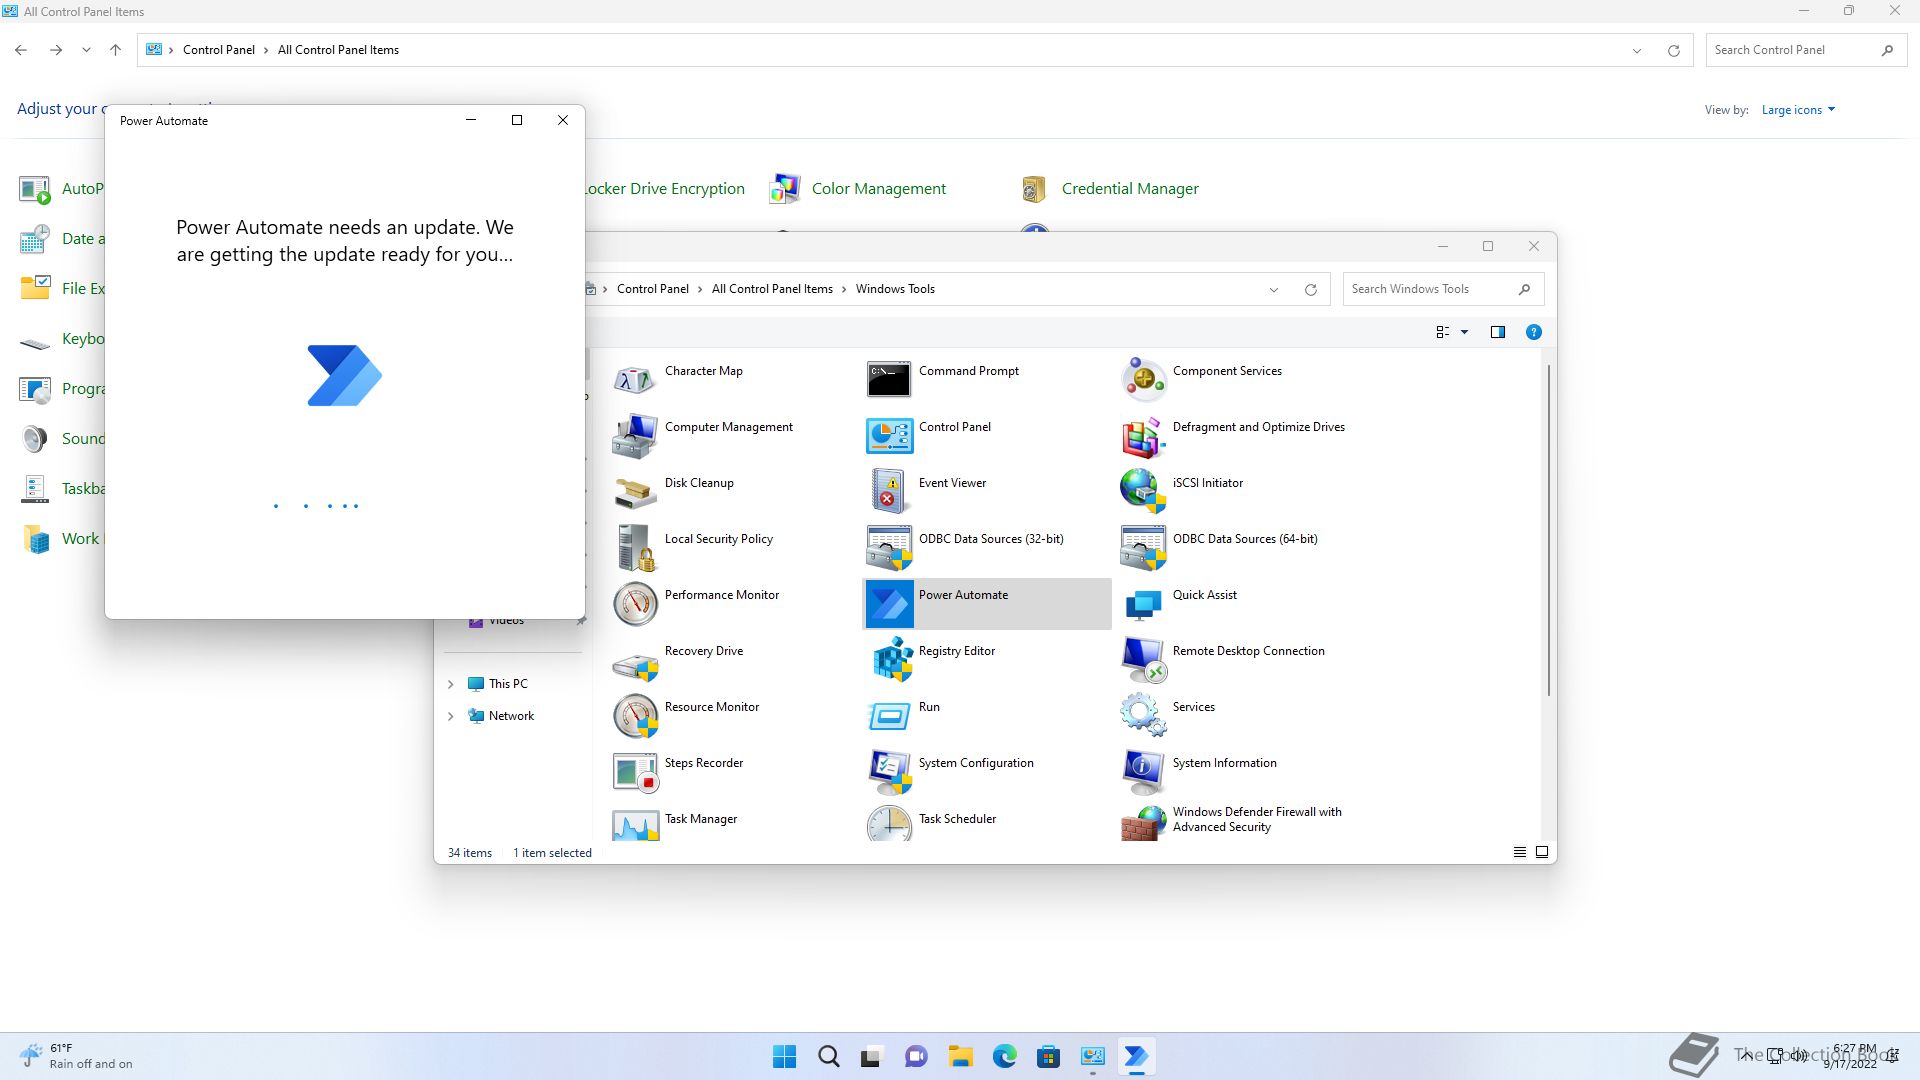1920x1080 pixels.
Task: Go back in Control Panel window
Action: pyautogui.click(x=21, y=50)
